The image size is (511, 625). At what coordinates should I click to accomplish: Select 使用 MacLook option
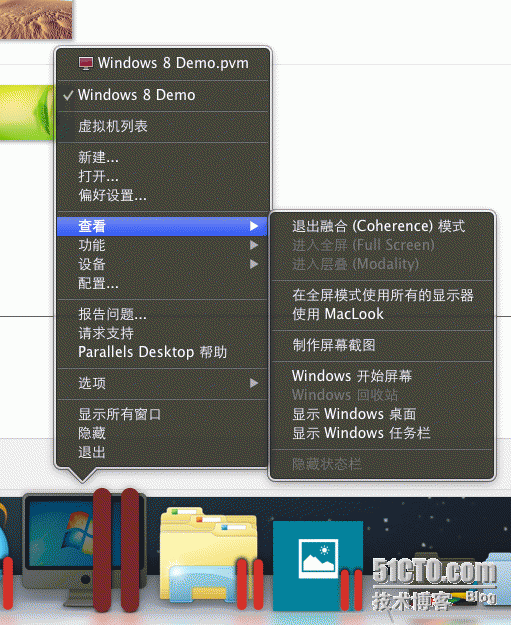382,314
